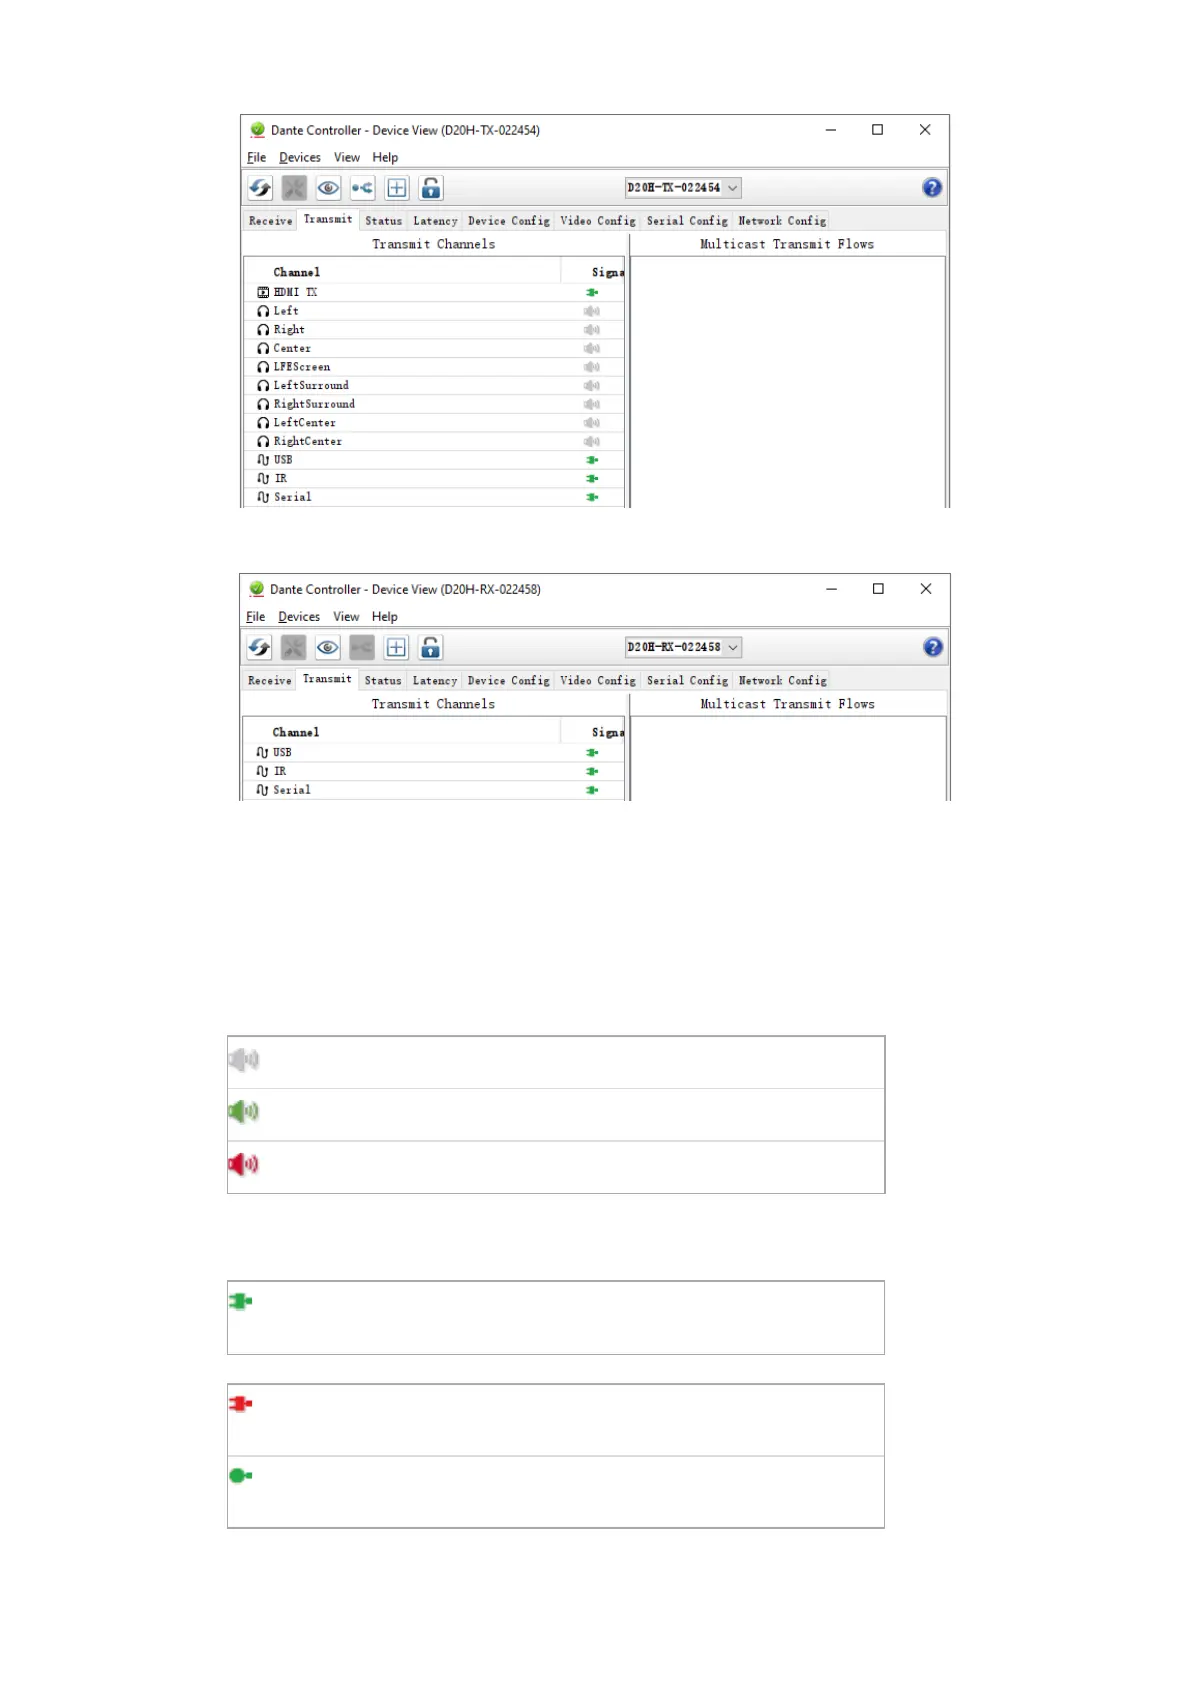Open the View menu in TX window
Screen dimensions: 1190x1684
pos(347,157)
